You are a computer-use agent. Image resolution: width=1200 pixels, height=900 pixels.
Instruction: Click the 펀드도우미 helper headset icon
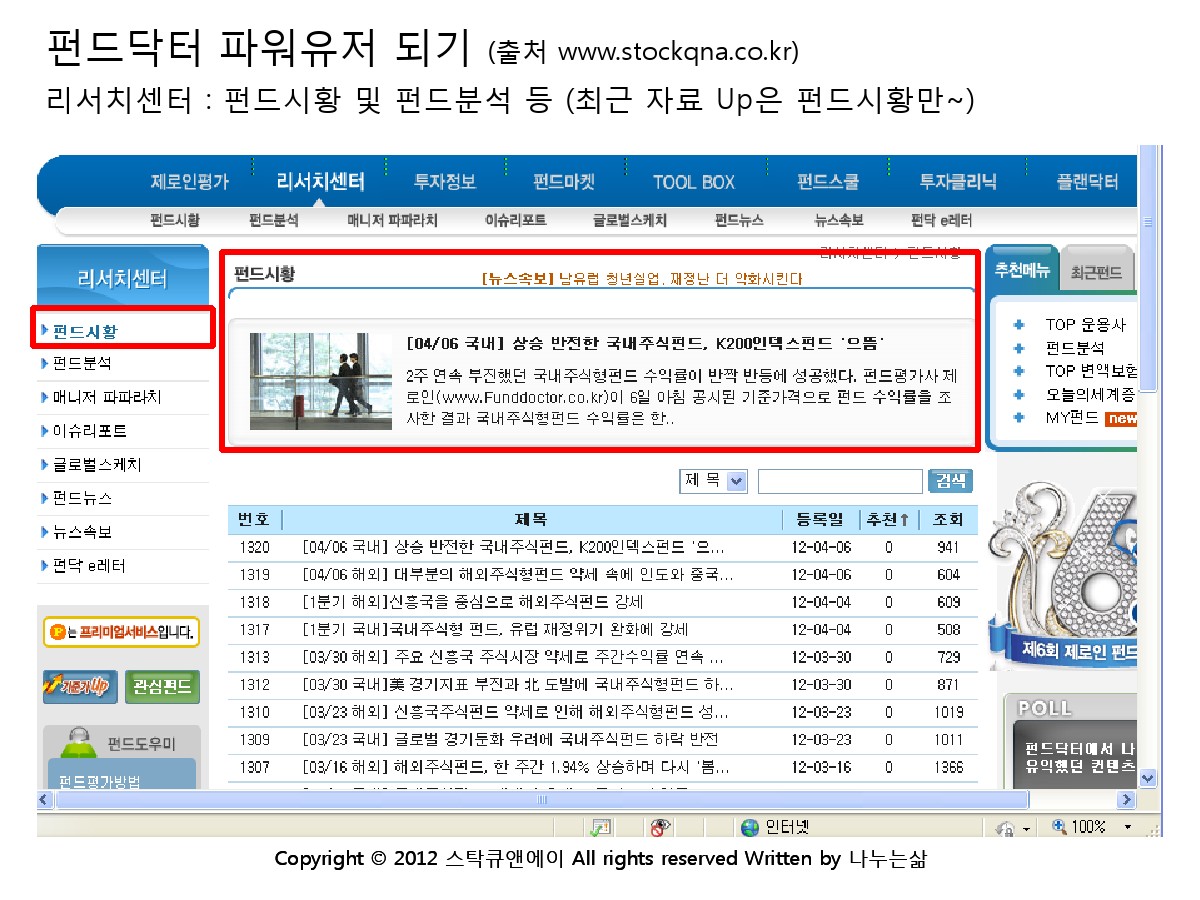[79, 742]
